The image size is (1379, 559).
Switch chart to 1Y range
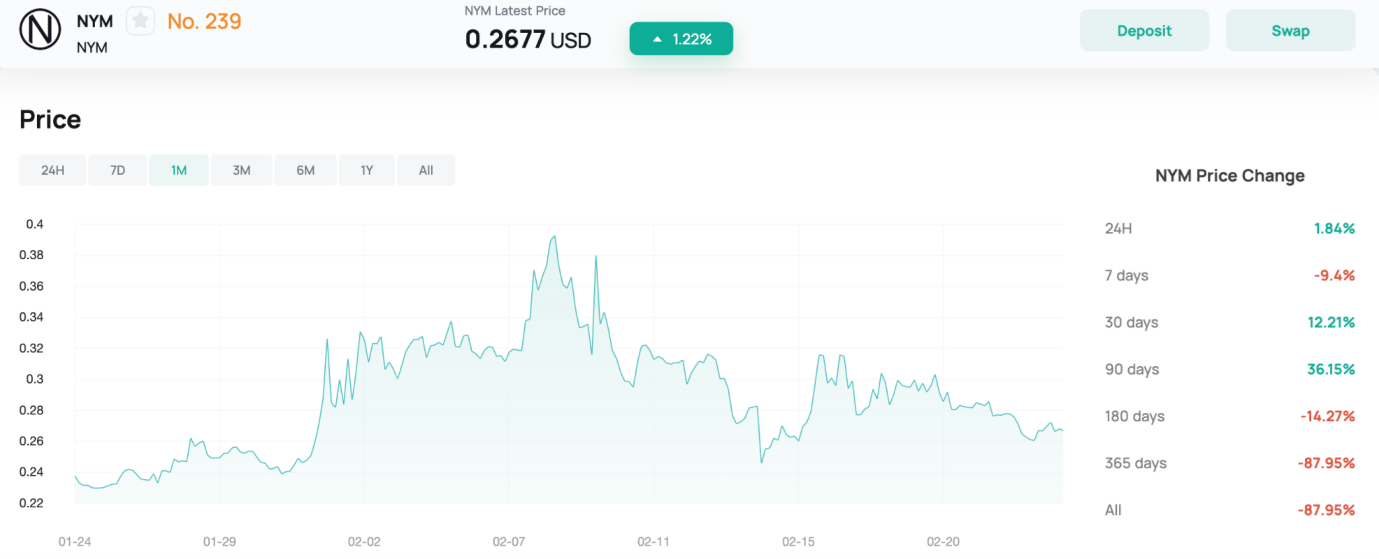coord(367,170)
